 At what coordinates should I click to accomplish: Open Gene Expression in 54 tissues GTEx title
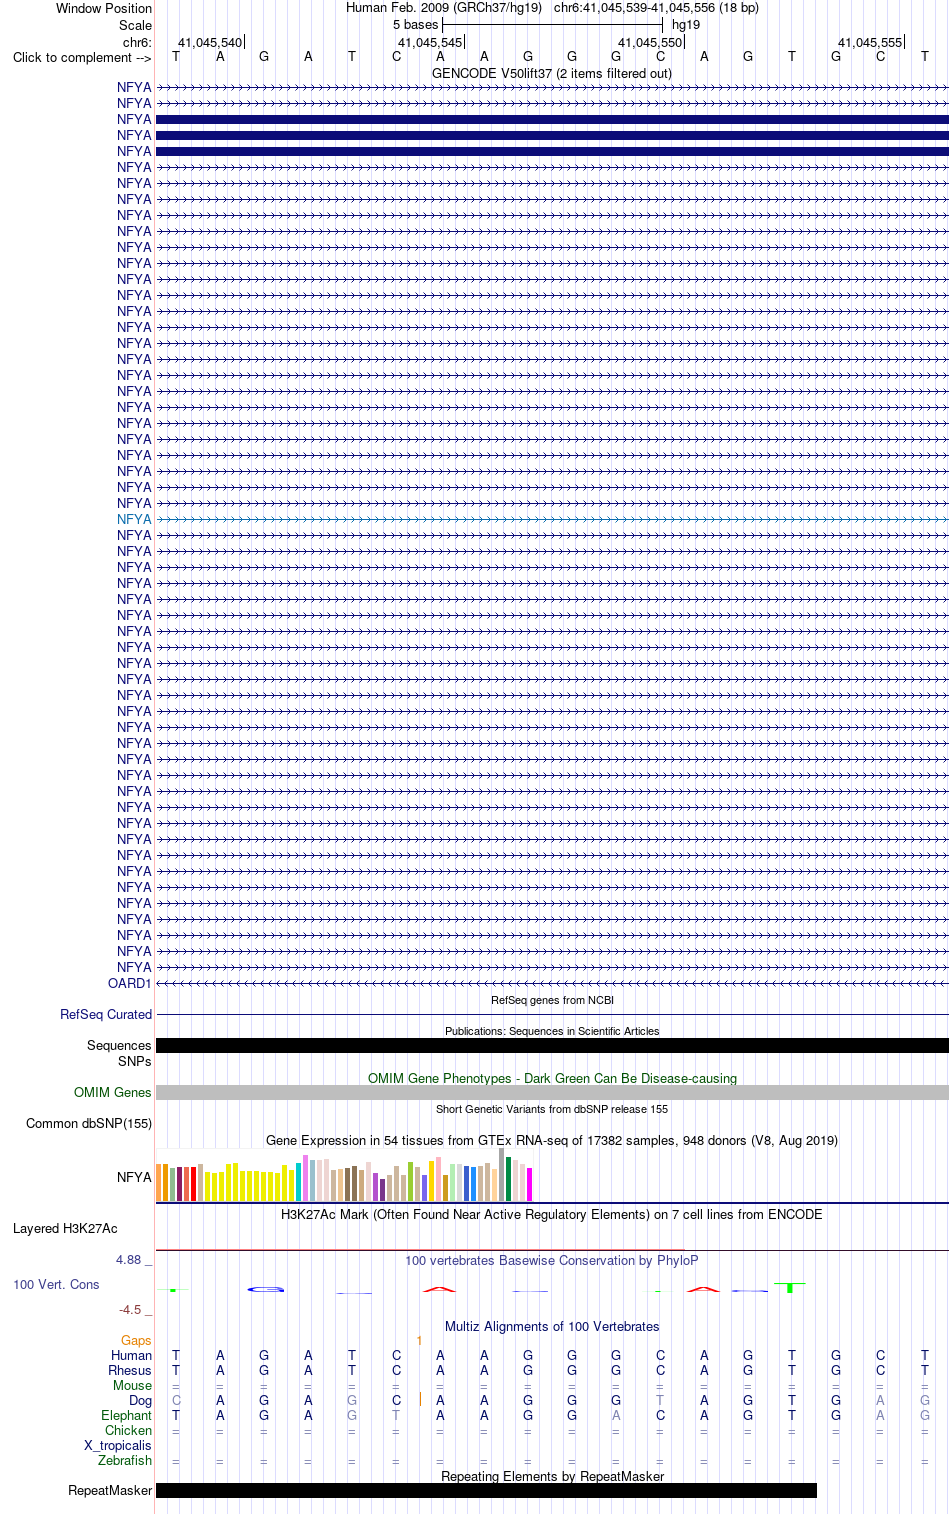click(552, 1140)
